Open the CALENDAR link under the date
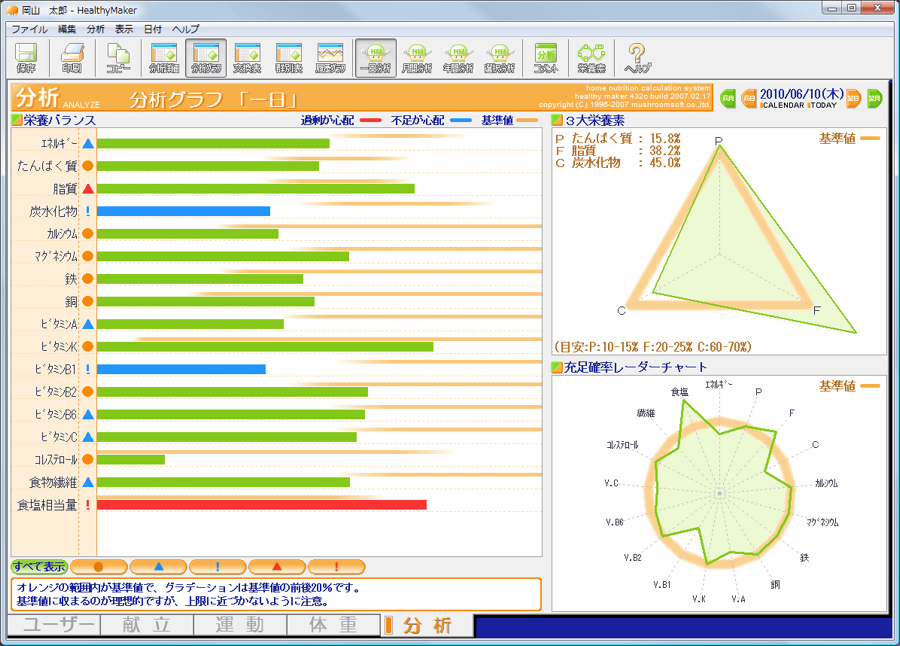The width and height of the screenshot is (900, 646). 783,106
